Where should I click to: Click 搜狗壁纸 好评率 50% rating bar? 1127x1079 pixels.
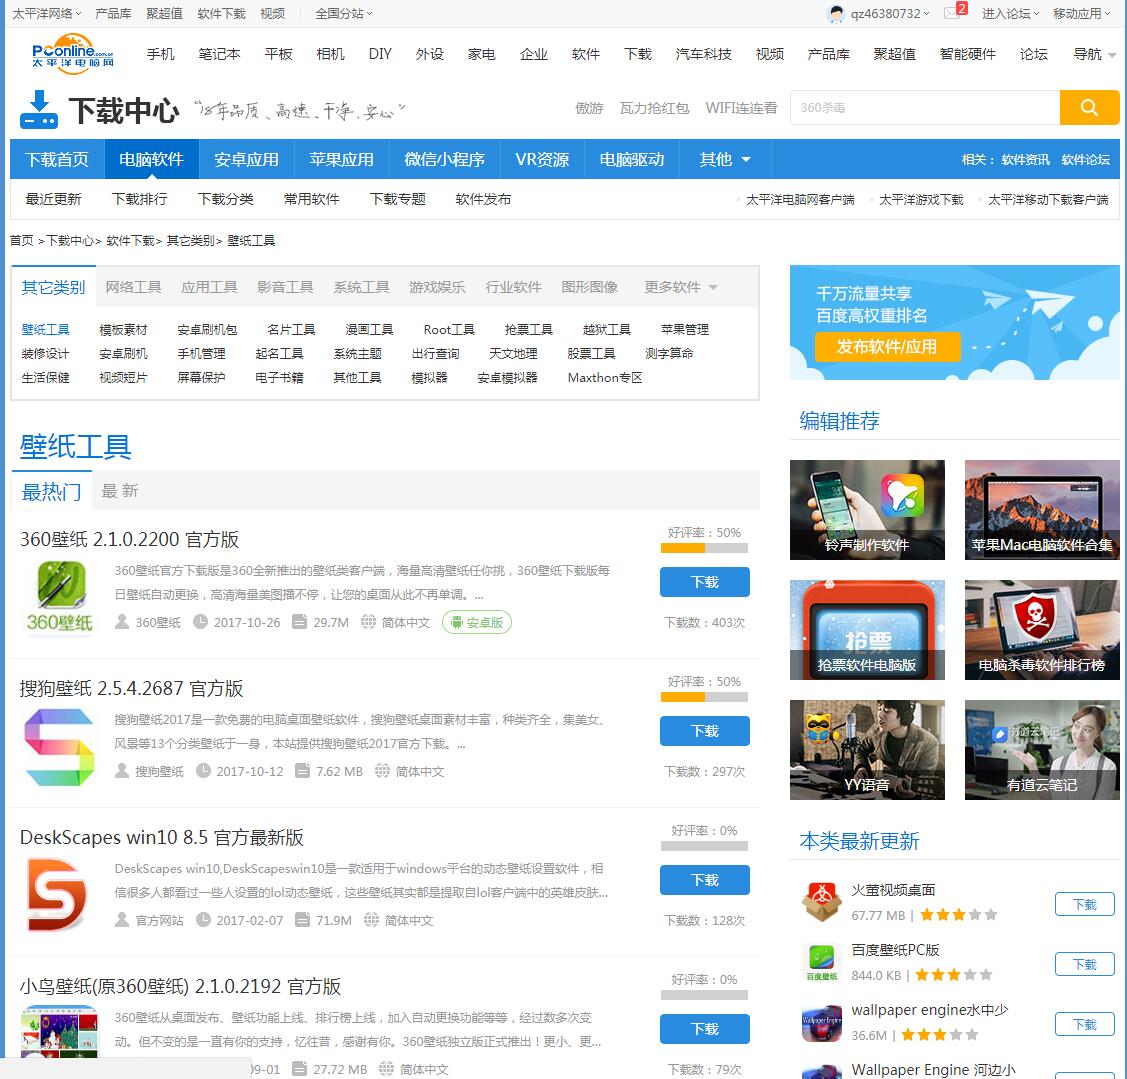704,697
